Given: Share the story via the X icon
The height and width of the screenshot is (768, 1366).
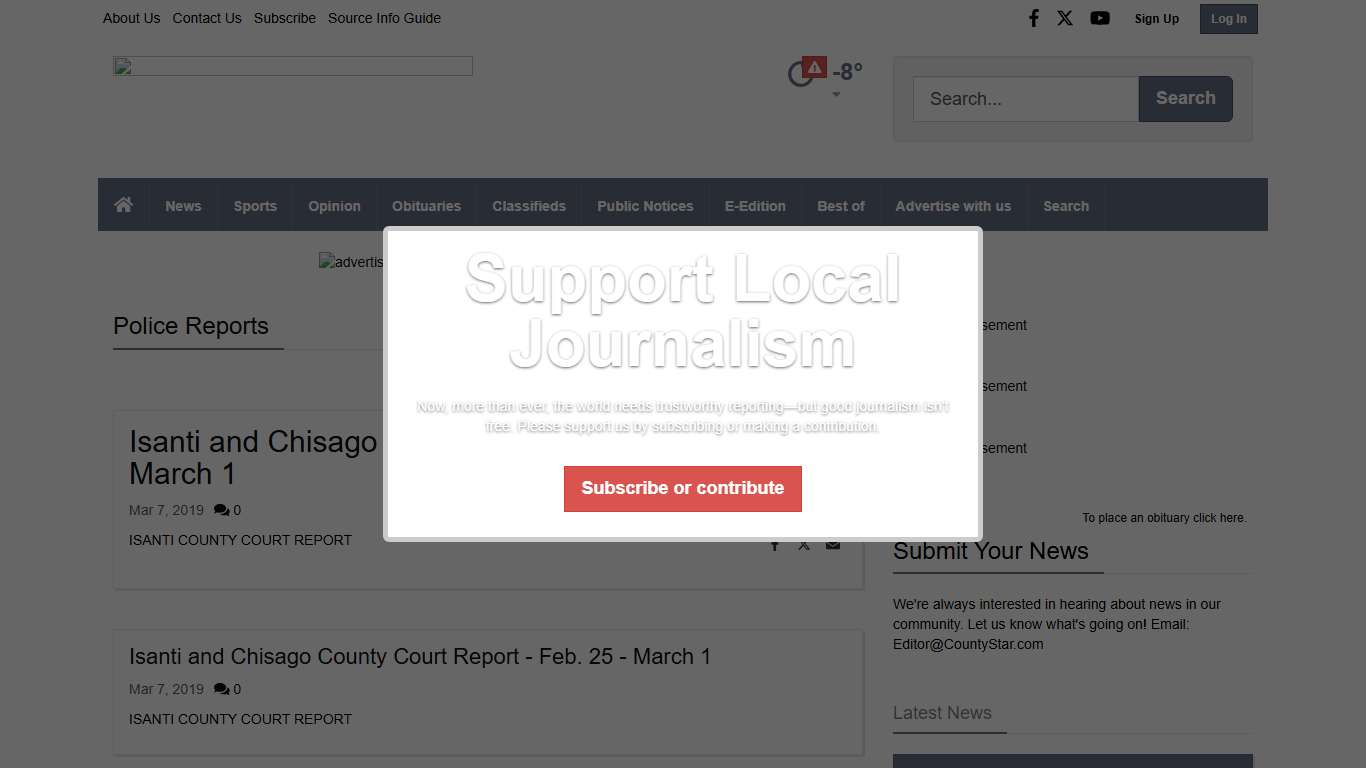Looking at the screenshot, I should tap(804, 545).
